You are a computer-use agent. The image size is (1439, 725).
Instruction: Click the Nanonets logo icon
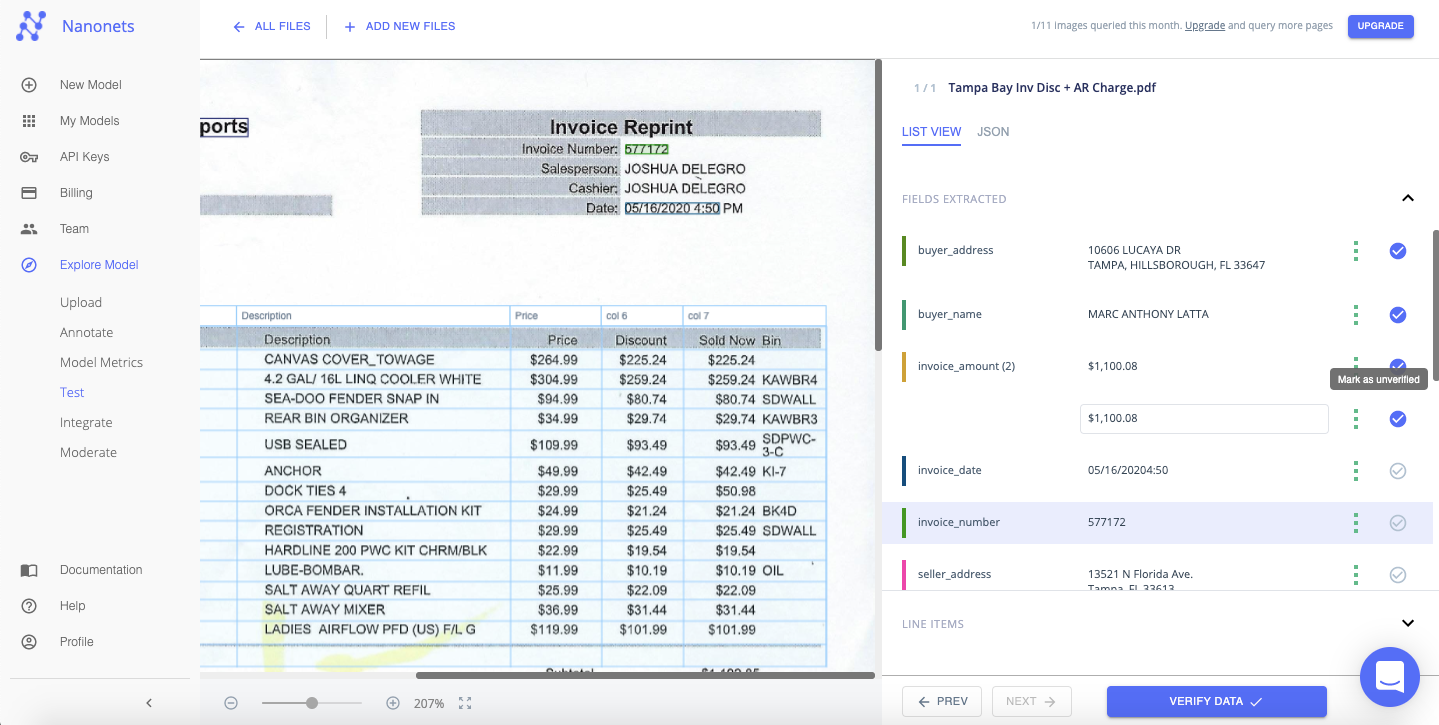tap(31, 27)
